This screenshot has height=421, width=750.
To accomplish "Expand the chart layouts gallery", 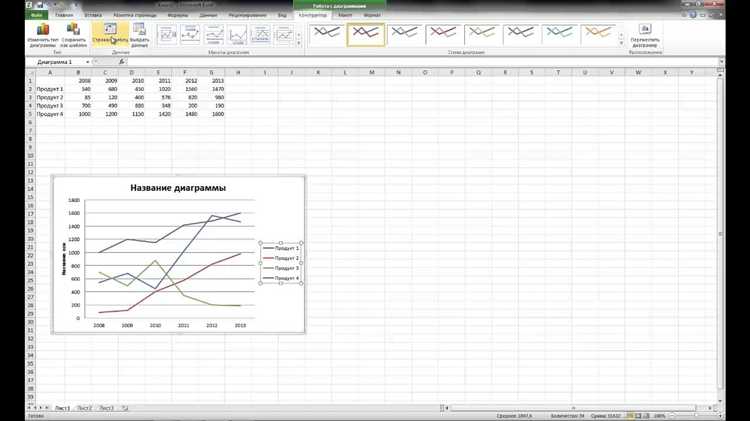I will [x=300, y=43].
